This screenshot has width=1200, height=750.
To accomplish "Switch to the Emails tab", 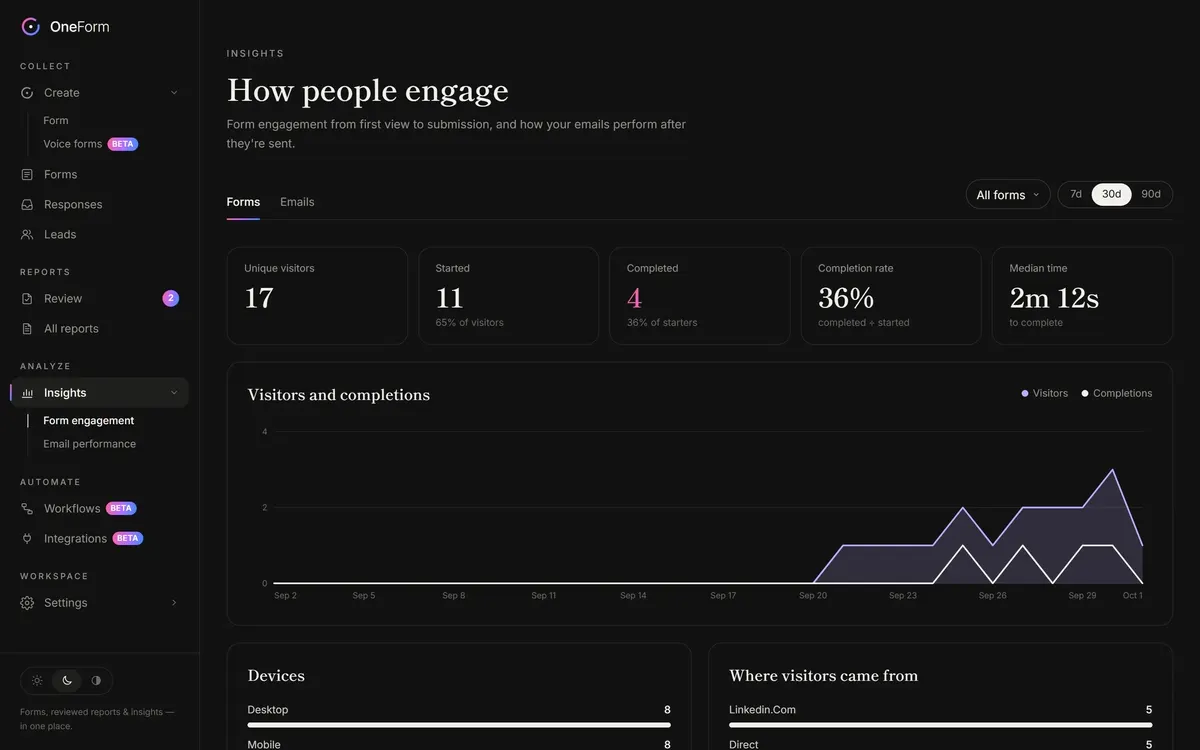I will (x=297, y=202).
